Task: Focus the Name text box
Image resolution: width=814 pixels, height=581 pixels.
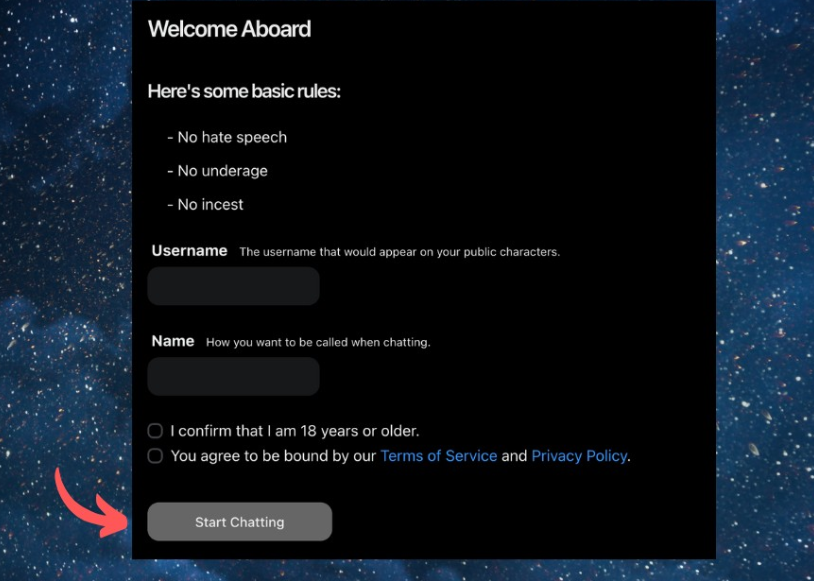Action: [x=233, y=377]
